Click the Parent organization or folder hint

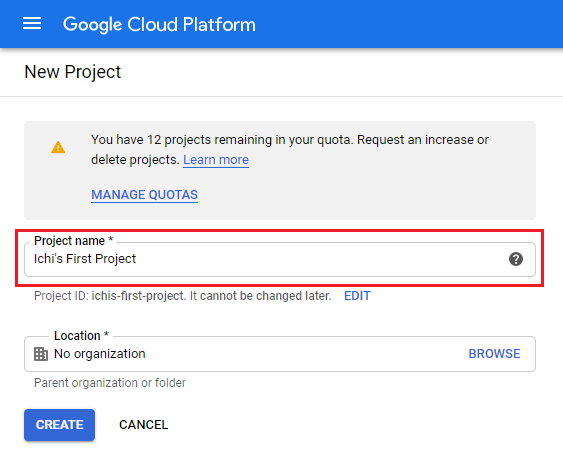[110, 383]
